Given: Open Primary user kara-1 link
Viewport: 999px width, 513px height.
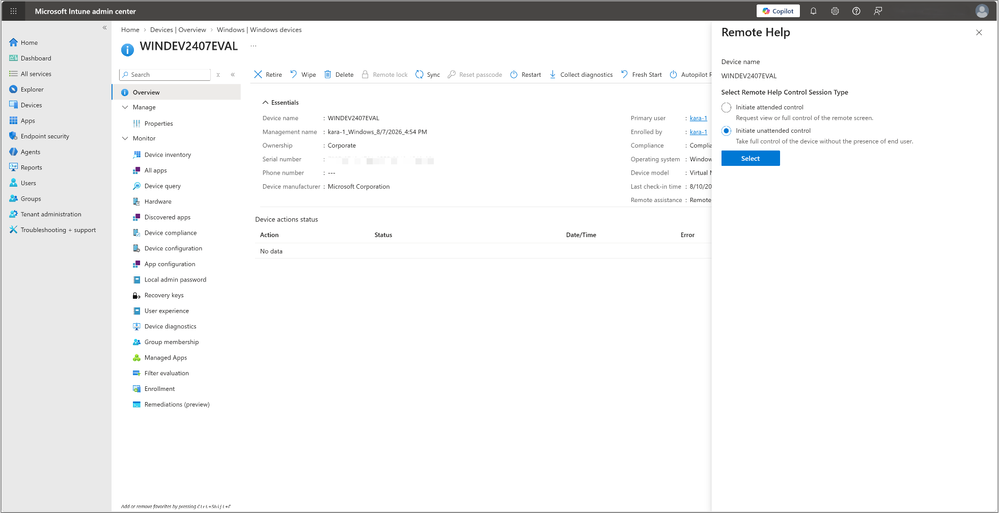Looking at the screenshot, I should (x=698, y=118).
